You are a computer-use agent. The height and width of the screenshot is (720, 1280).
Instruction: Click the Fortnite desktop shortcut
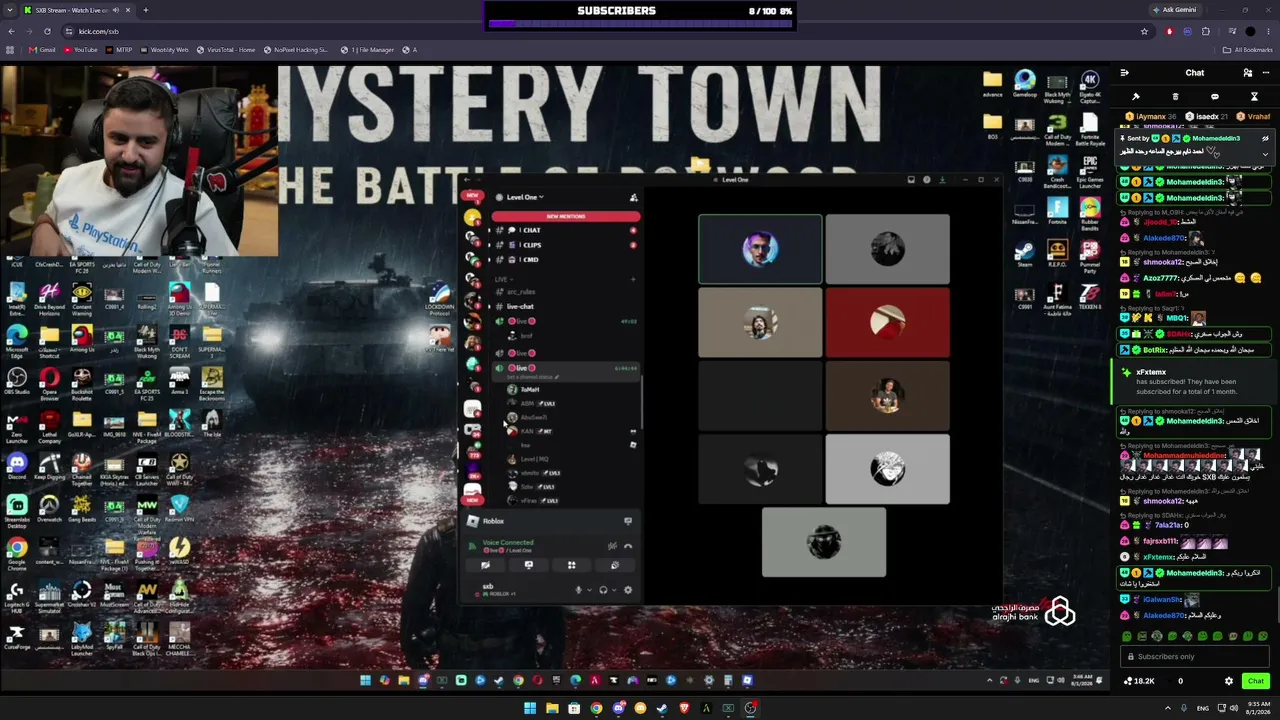[1057, 212]
